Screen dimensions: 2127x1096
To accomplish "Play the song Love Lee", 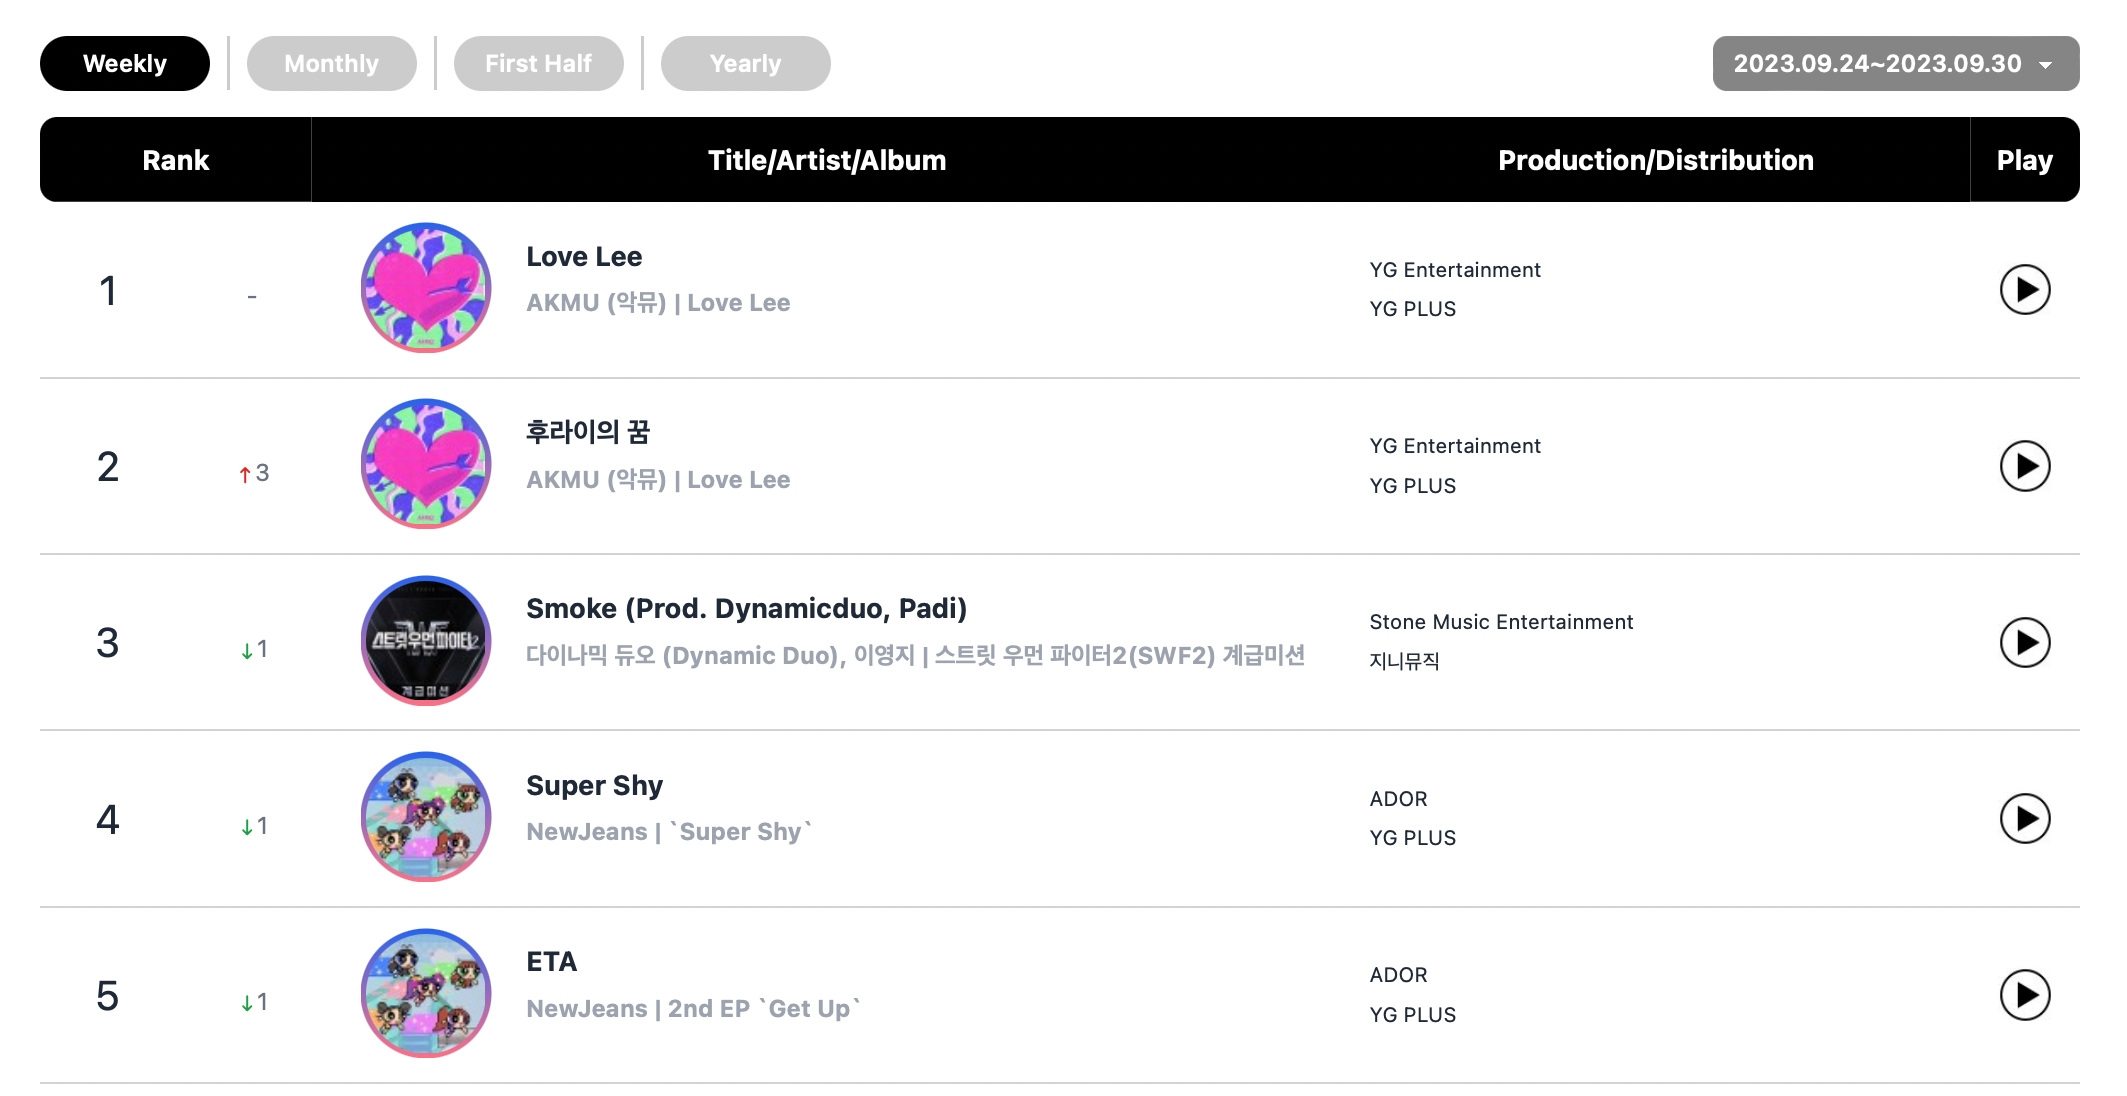I will click(x=2024, y=290).
